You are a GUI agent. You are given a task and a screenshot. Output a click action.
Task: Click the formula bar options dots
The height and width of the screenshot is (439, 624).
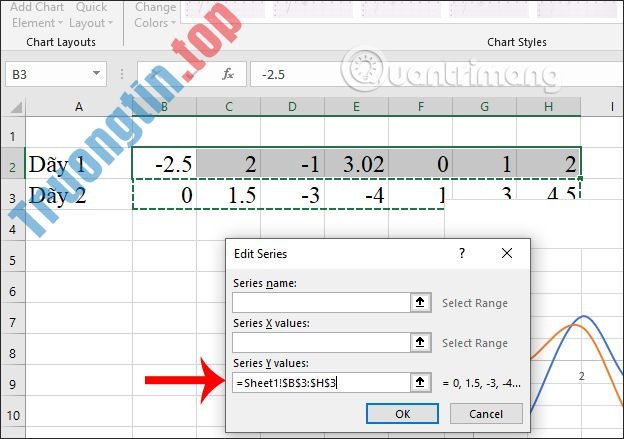tap(122, 74)
